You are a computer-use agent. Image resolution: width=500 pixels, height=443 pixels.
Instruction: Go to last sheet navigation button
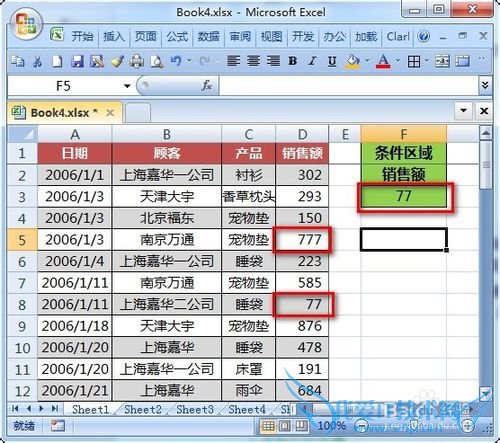pos(55,408)
